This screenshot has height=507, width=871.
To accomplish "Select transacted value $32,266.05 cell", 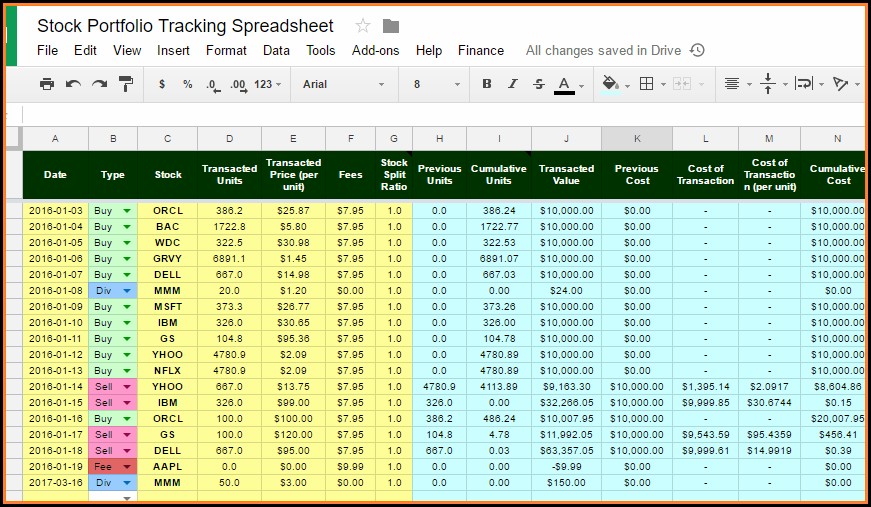I will pos(566,403).
